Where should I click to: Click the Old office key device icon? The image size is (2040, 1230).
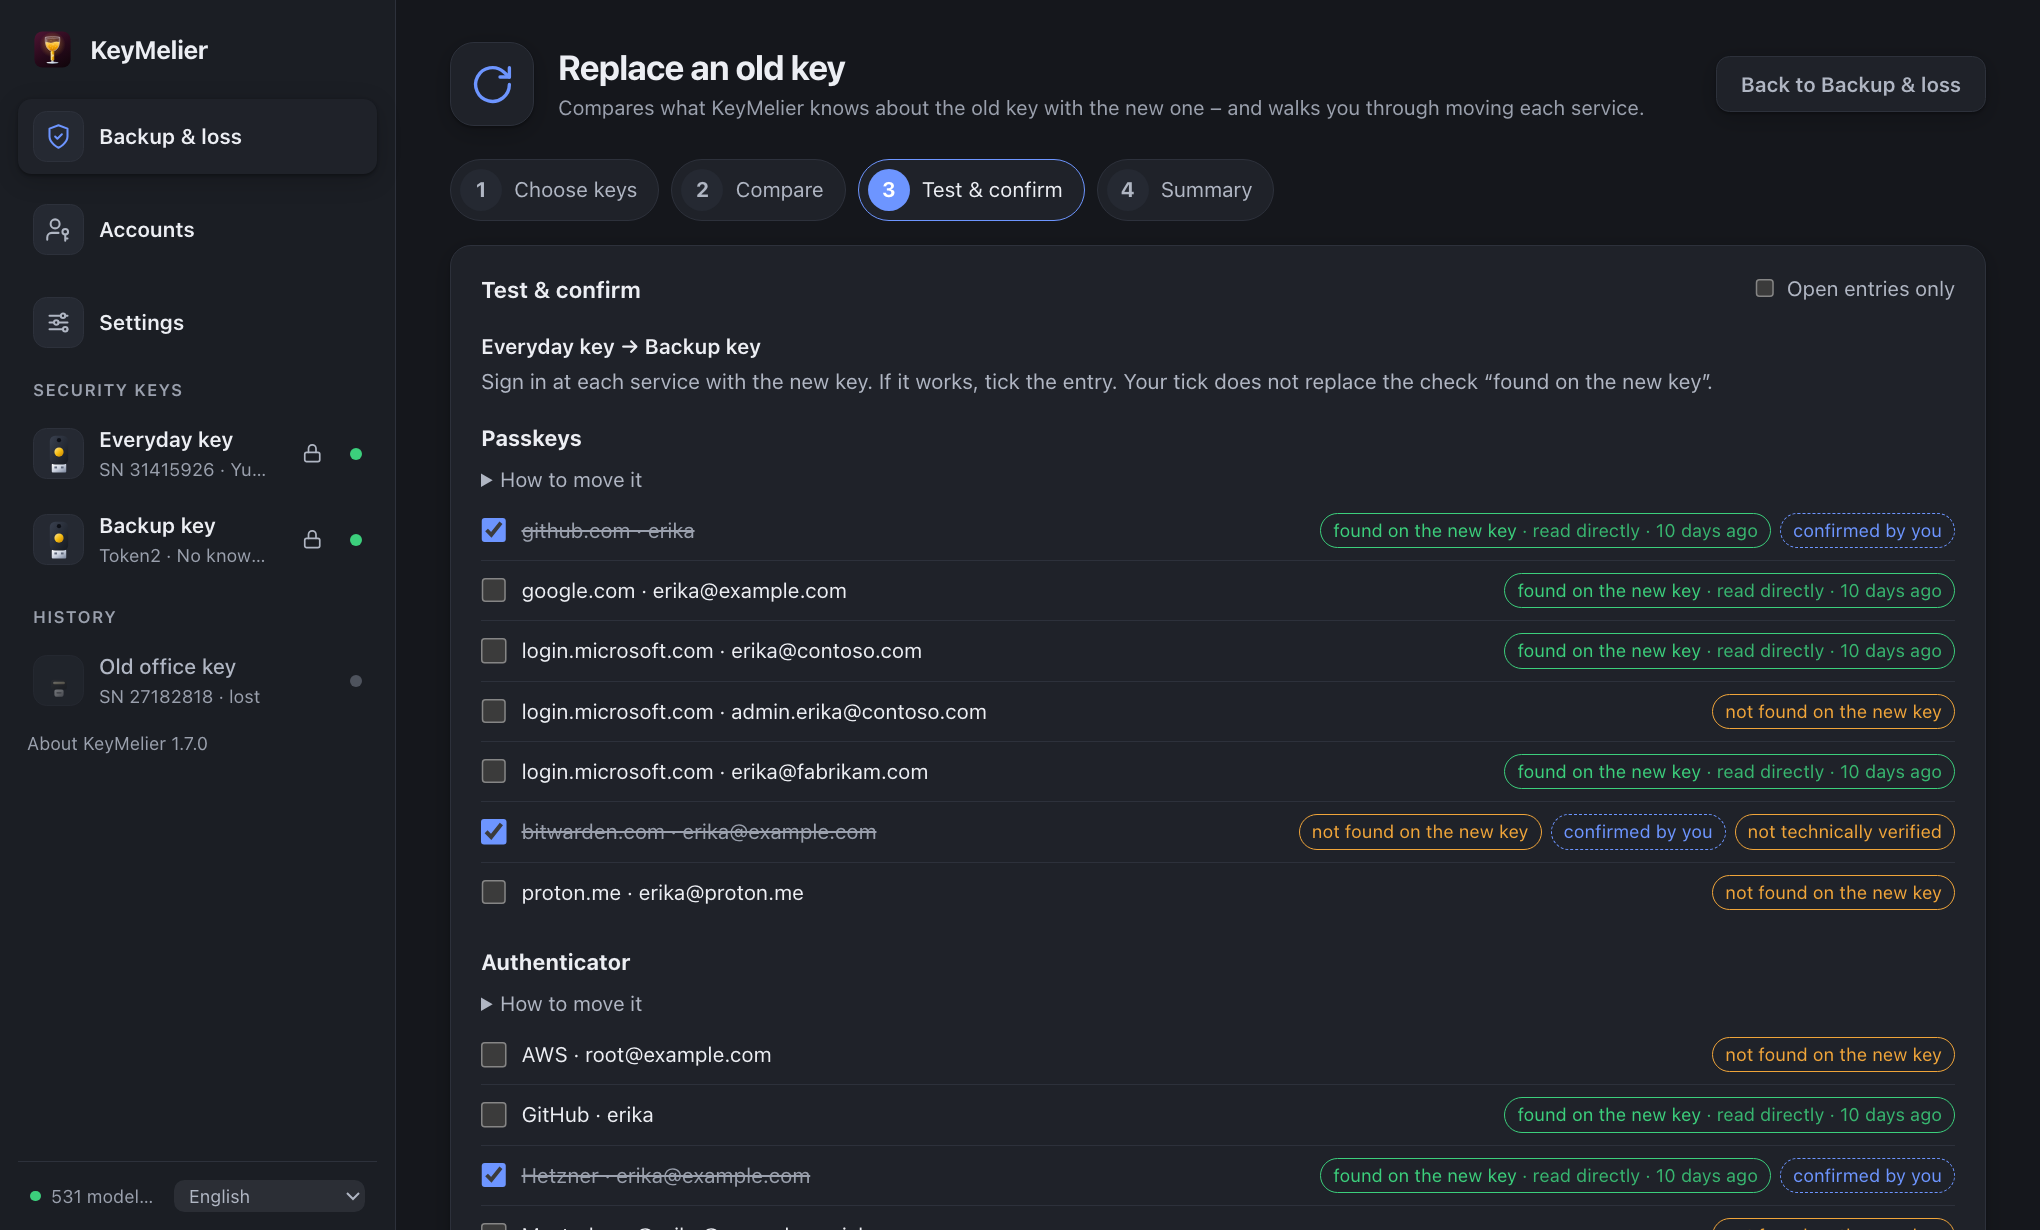pyautogui.click(x=59, y=681)
